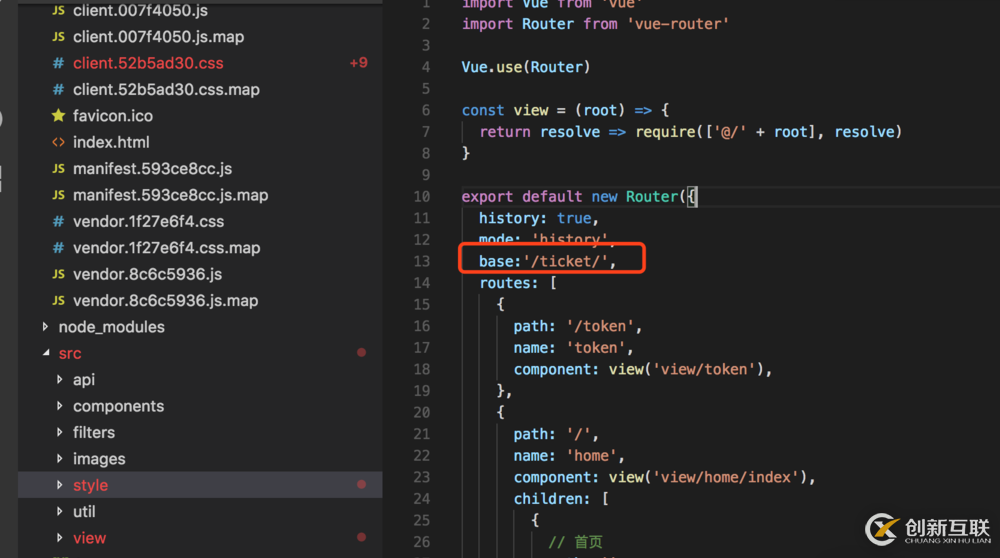Open client.52b5ad30.css.map file
The image size is (1000, 558).
[166, 89]
